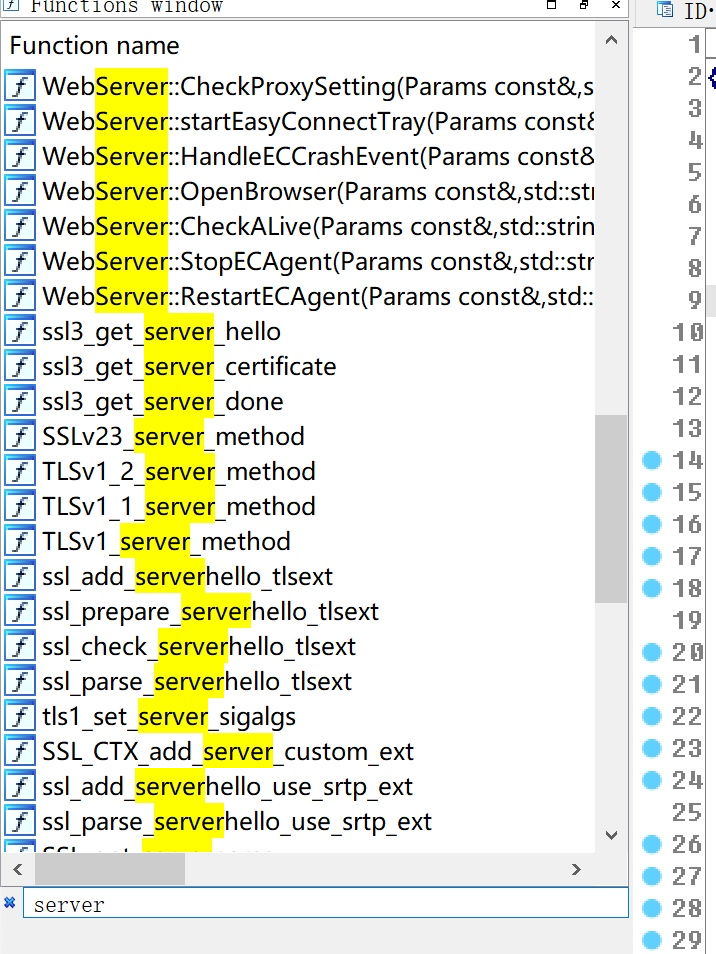Click function icon beside ssl_add_serverhello_use_srtp_ext

(20, 787)
